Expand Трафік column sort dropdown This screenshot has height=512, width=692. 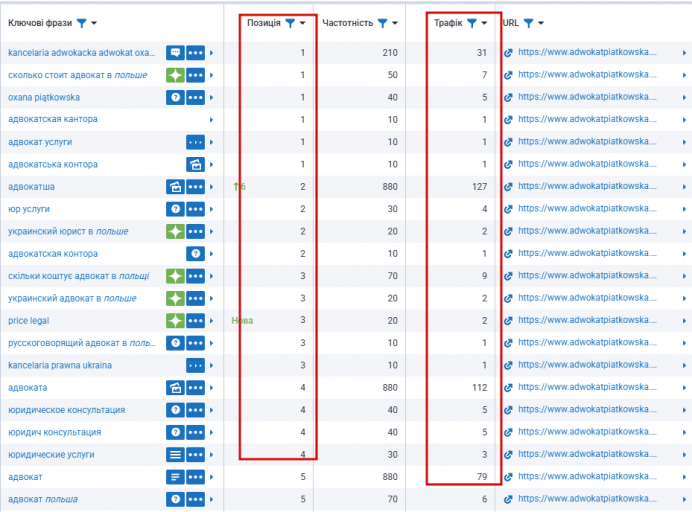point(484,23)
